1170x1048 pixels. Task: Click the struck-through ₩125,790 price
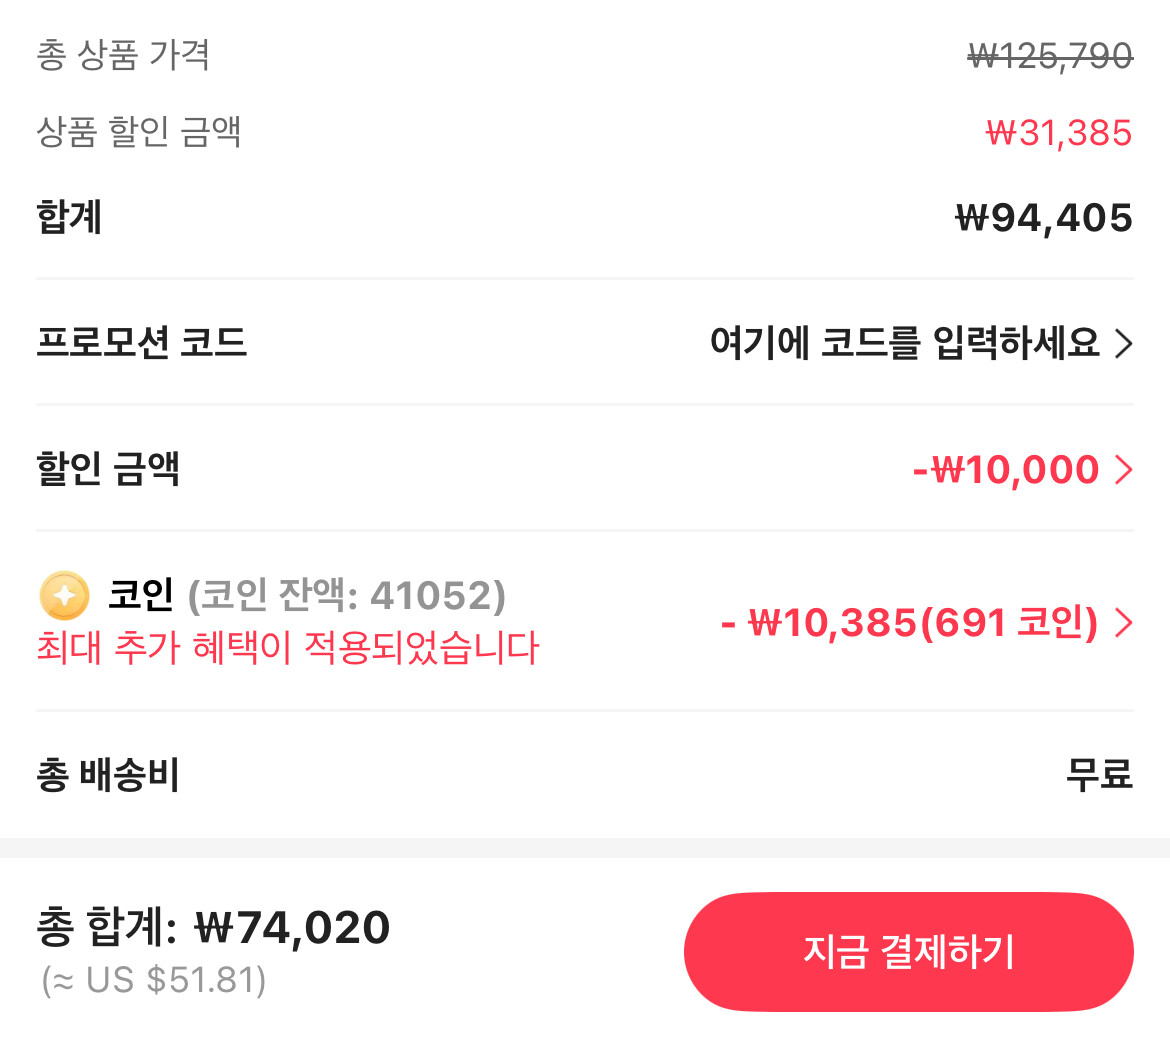[x=1050, y=56]
